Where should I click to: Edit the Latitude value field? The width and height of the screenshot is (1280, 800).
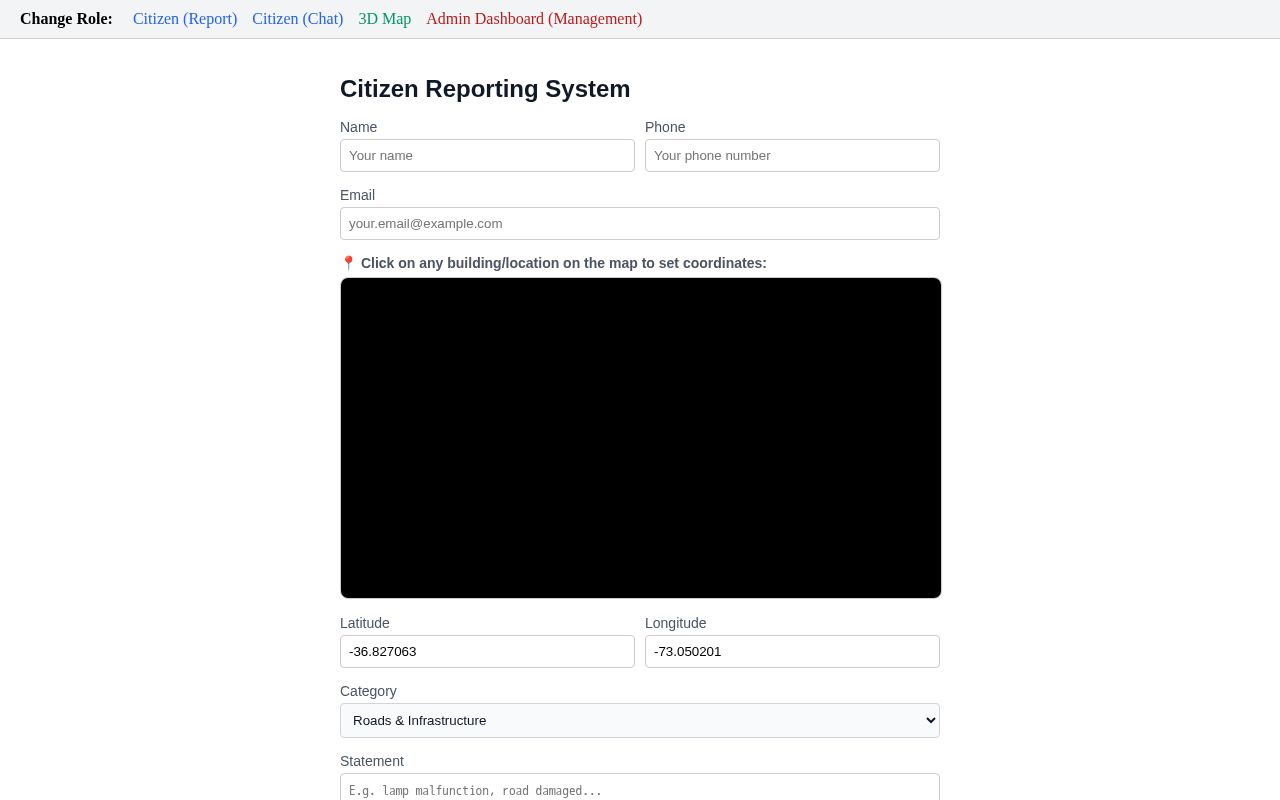tap(487, 652)
